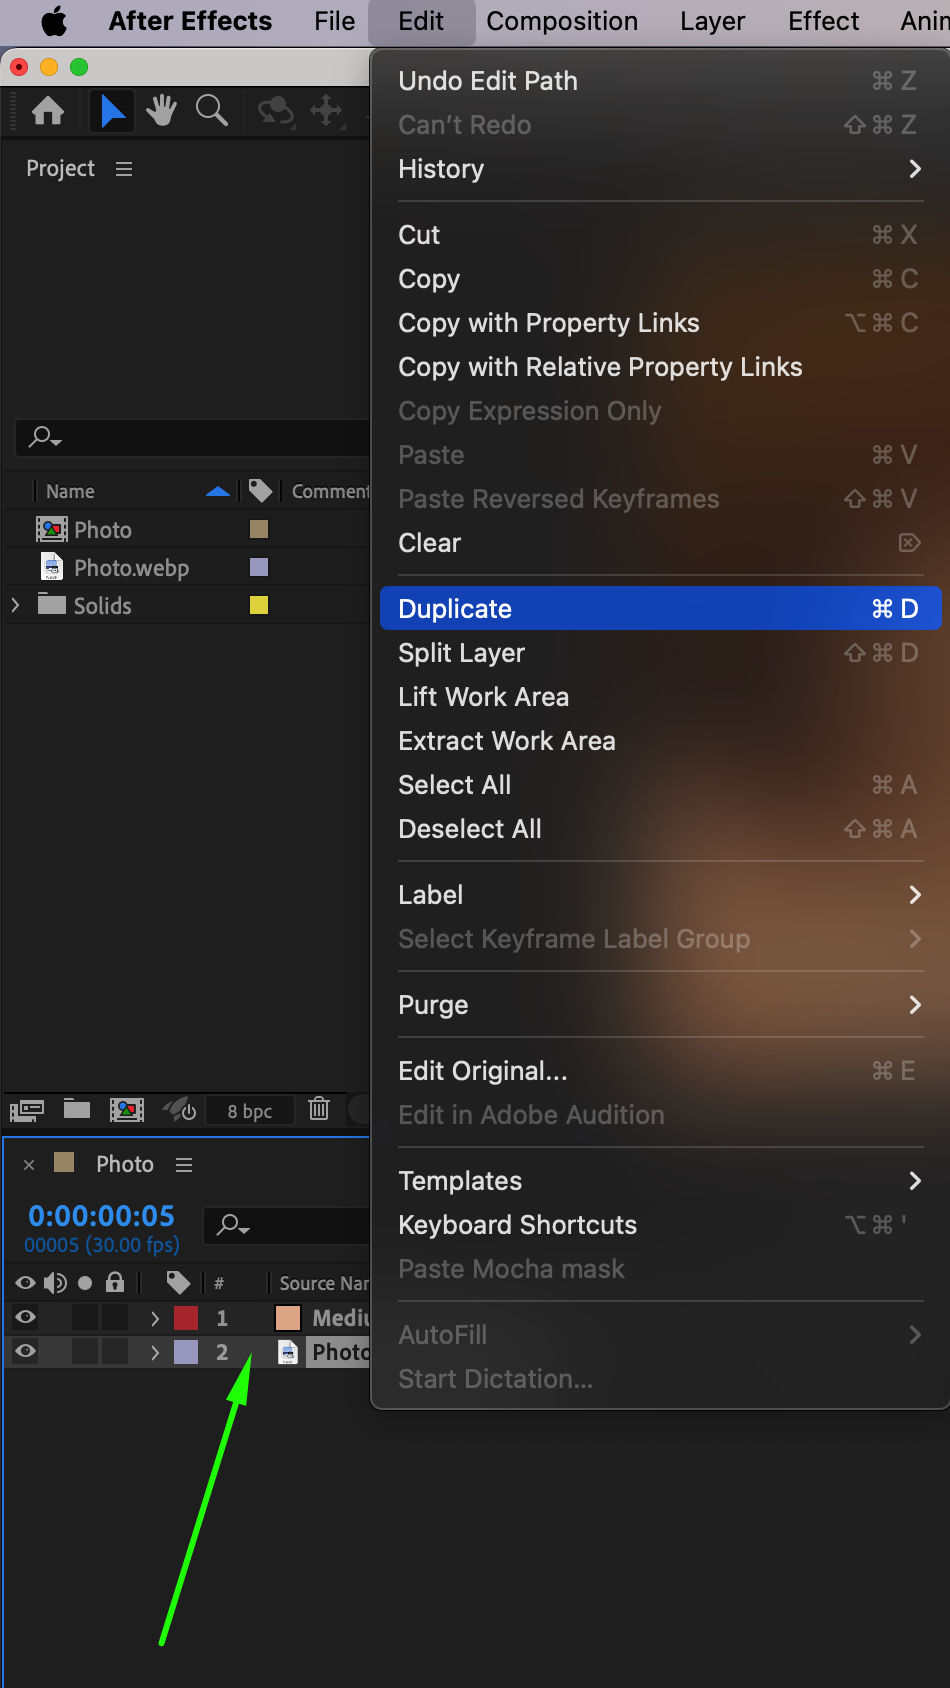Activate the Selection arrow tool
950x1688 pixels.
pyautogui.click(x=112, y=111)
